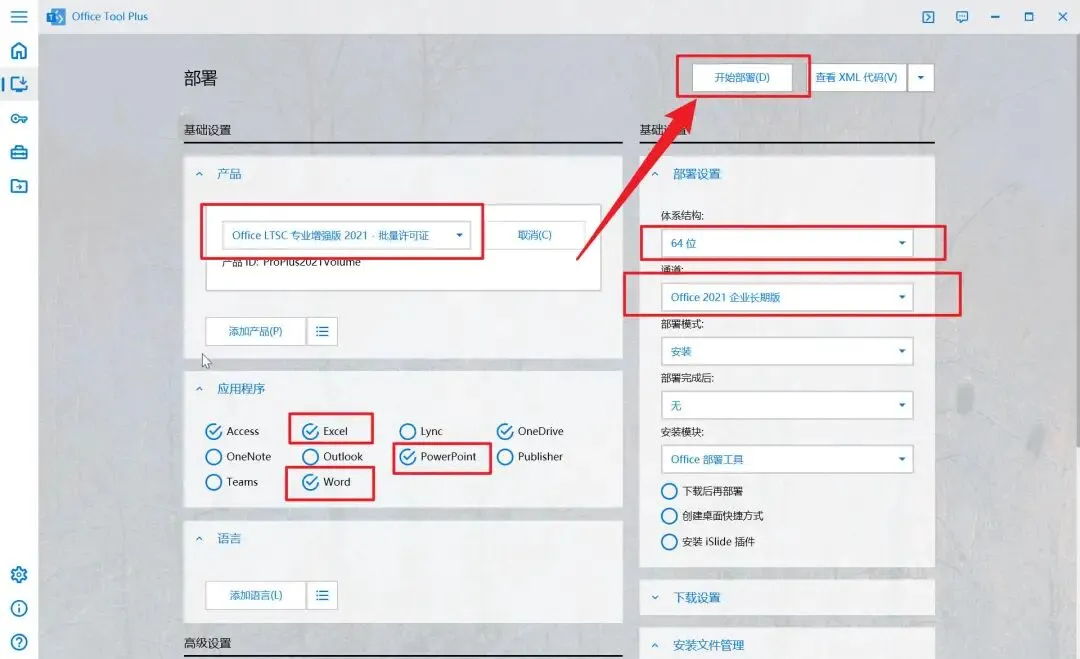Viewport: 1080px width, 659px height.
Task: Click 查看 XML 代码(V) button
Action: [856, 78]
